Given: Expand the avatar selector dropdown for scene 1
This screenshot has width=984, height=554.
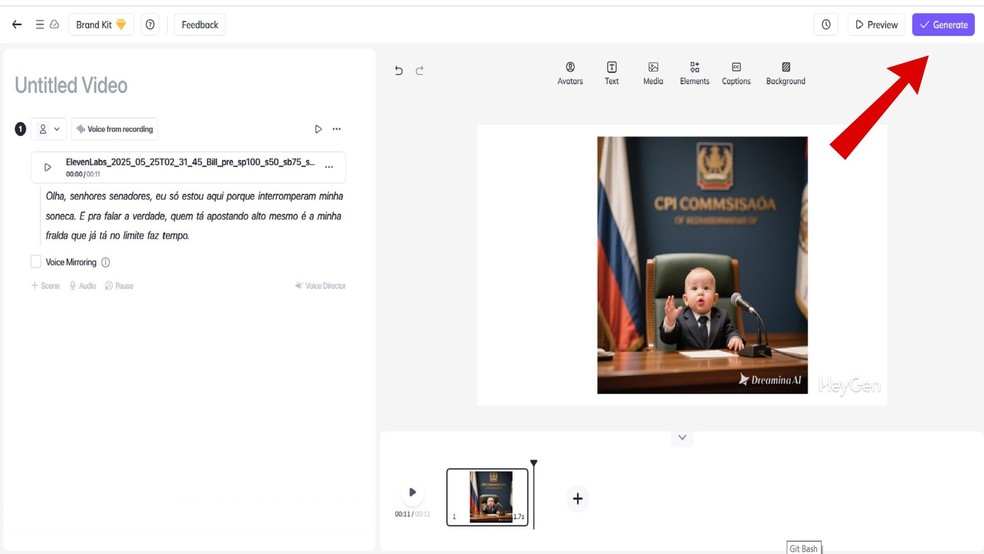Looking at the screenshot, I should [48, 129].
